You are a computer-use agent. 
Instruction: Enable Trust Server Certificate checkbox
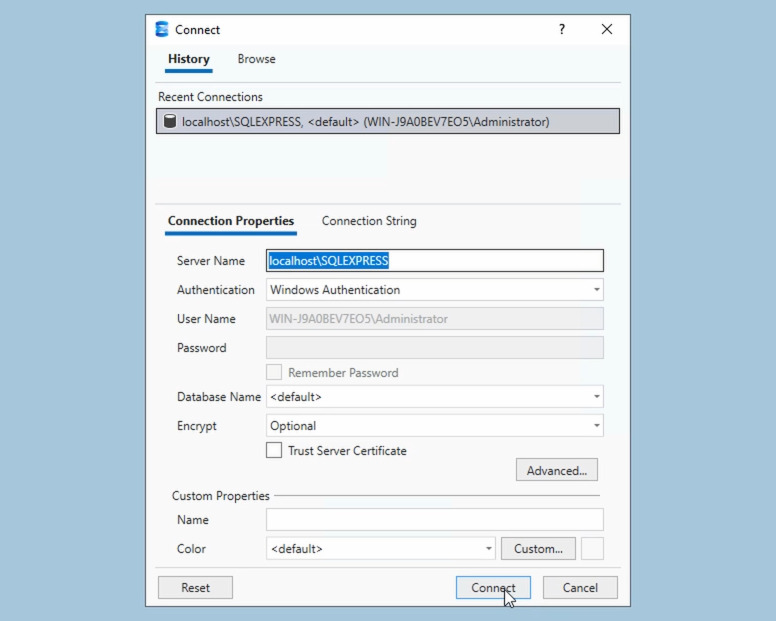(274, 450)
